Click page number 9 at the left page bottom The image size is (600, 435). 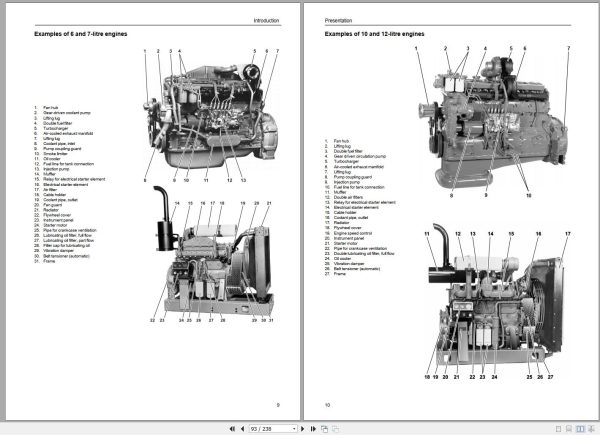click(278, 405)
